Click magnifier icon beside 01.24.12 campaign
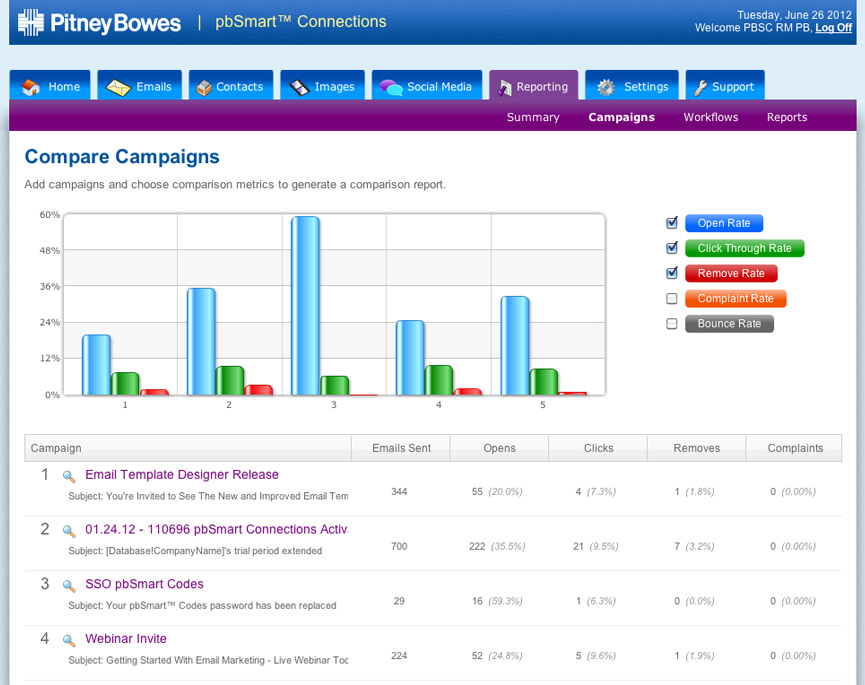The height and width of the screenshot is (685, 865). (69, 531)
